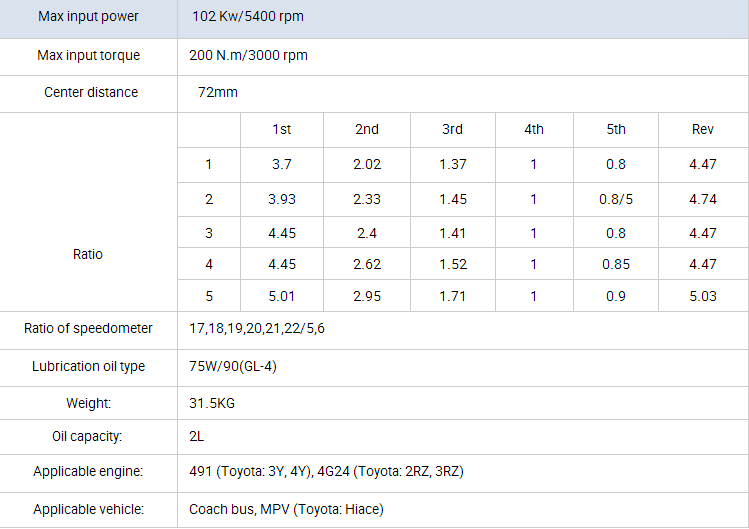Click the 1st gear column header
The image size is (749, 529).
pos(282,130)
